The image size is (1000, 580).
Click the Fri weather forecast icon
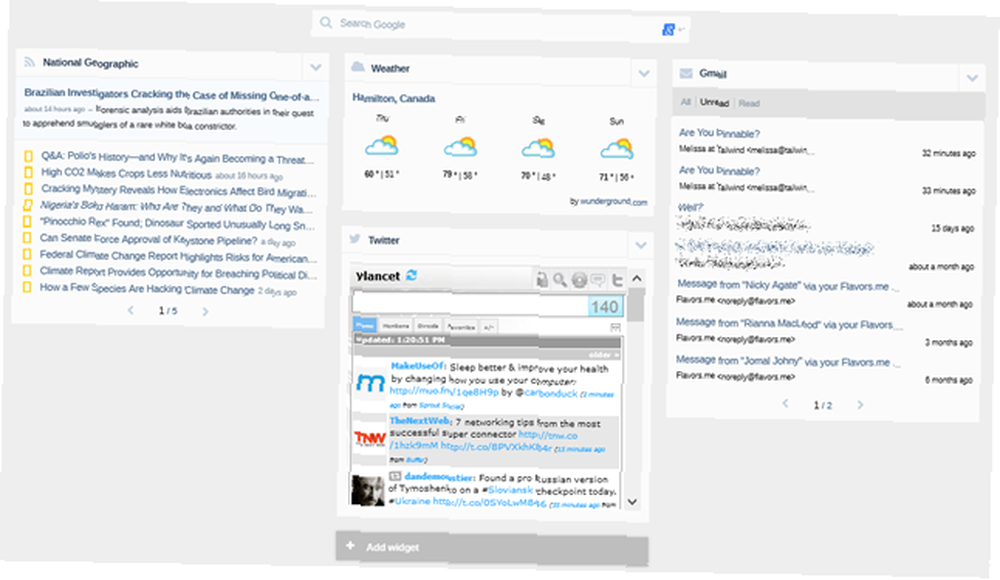(460, 147)
